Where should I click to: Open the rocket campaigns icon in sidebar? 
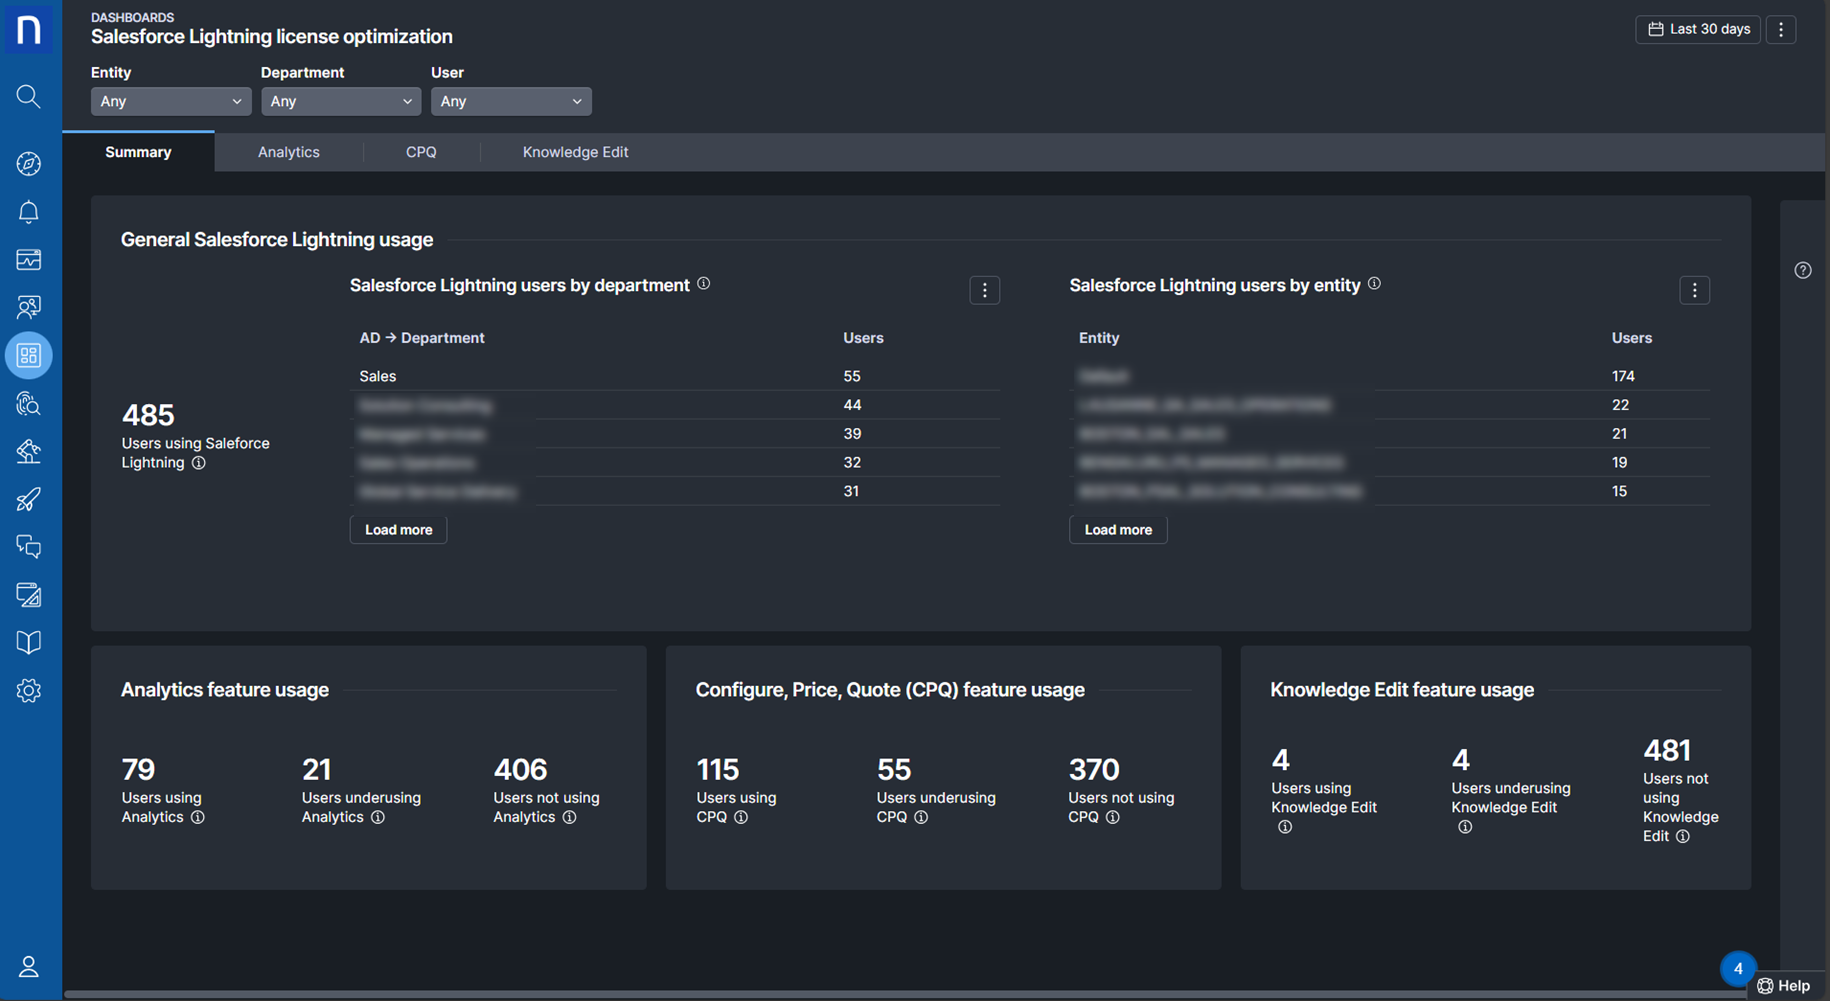tap(29, 499)
